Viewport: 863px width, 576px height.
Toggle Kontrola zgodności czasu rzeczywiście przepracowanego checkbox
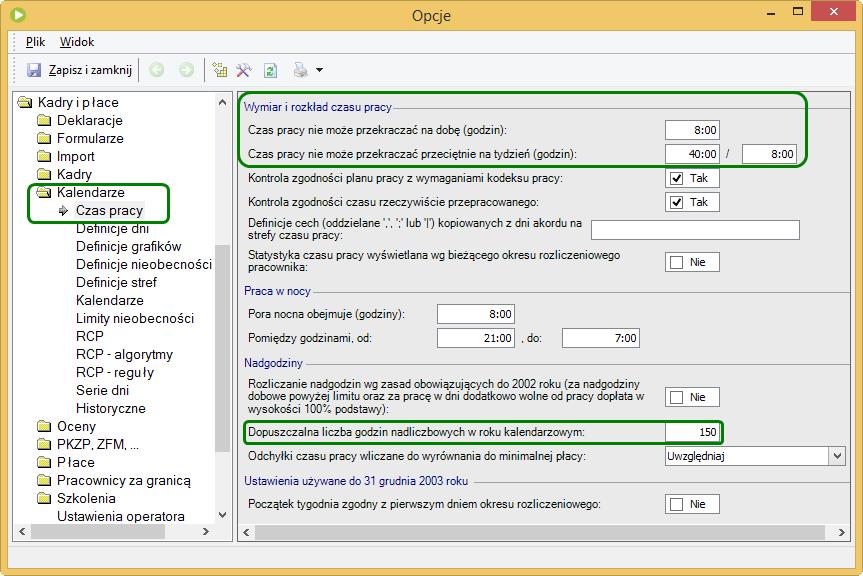(676, 202)
